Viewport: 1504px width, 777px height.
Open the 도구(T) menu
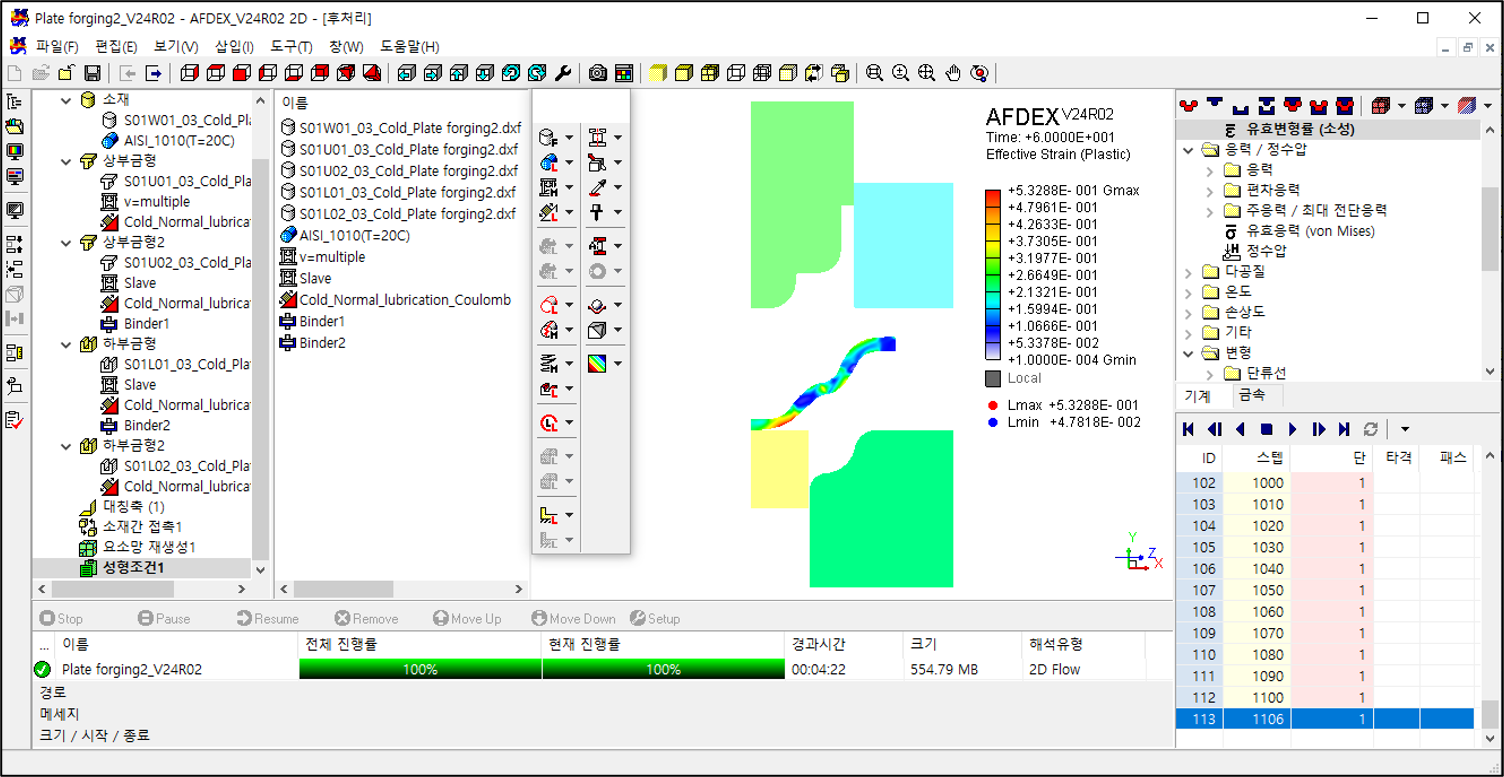click(291, 47)
